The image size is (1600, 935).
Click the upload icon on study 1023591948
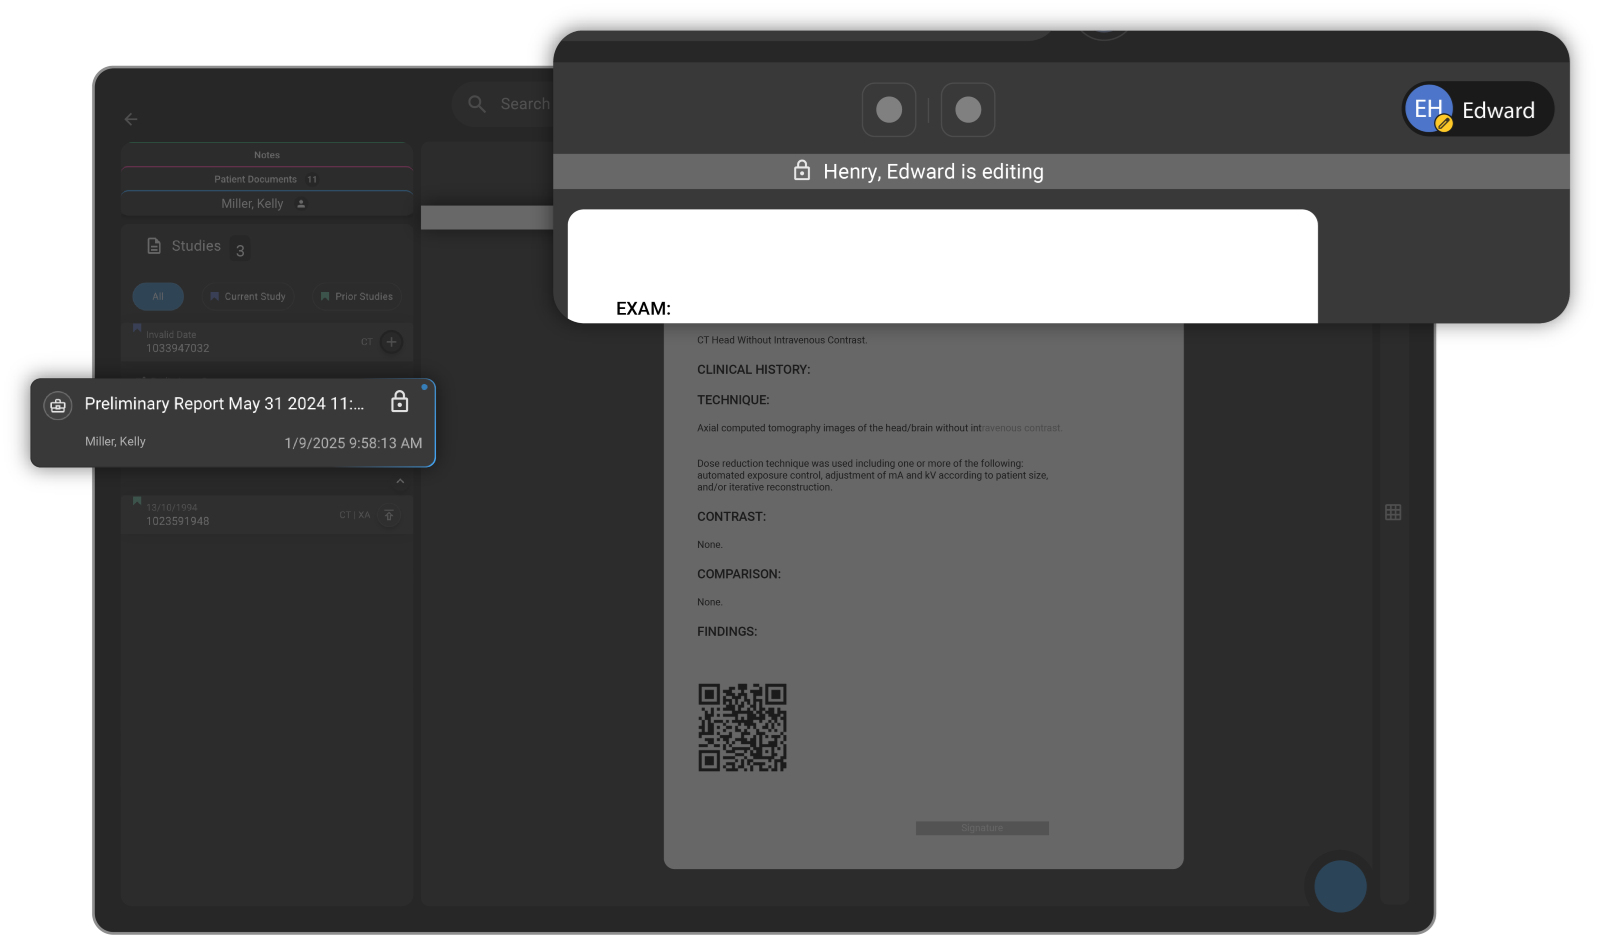click(x=389, y=515)
